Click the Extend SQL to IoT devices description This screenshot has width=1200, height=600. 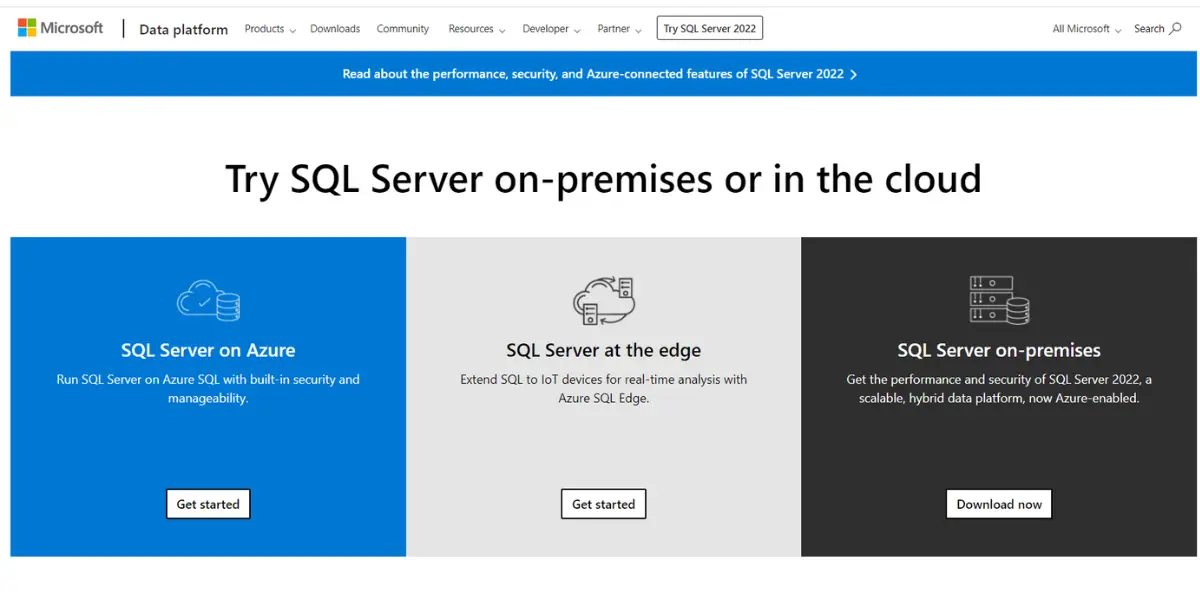pyautogui.click(x=603, y=389)
